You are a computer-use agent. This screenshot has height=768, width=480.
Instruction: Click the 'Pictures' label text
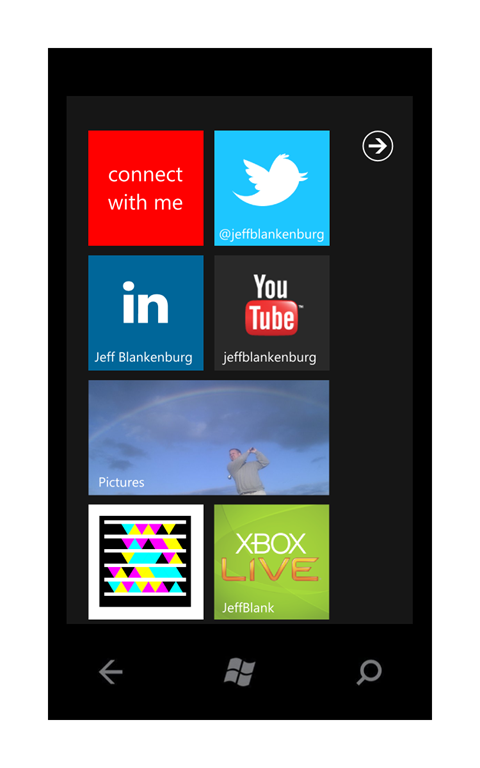pyautogui.click(x=121, y=482)
